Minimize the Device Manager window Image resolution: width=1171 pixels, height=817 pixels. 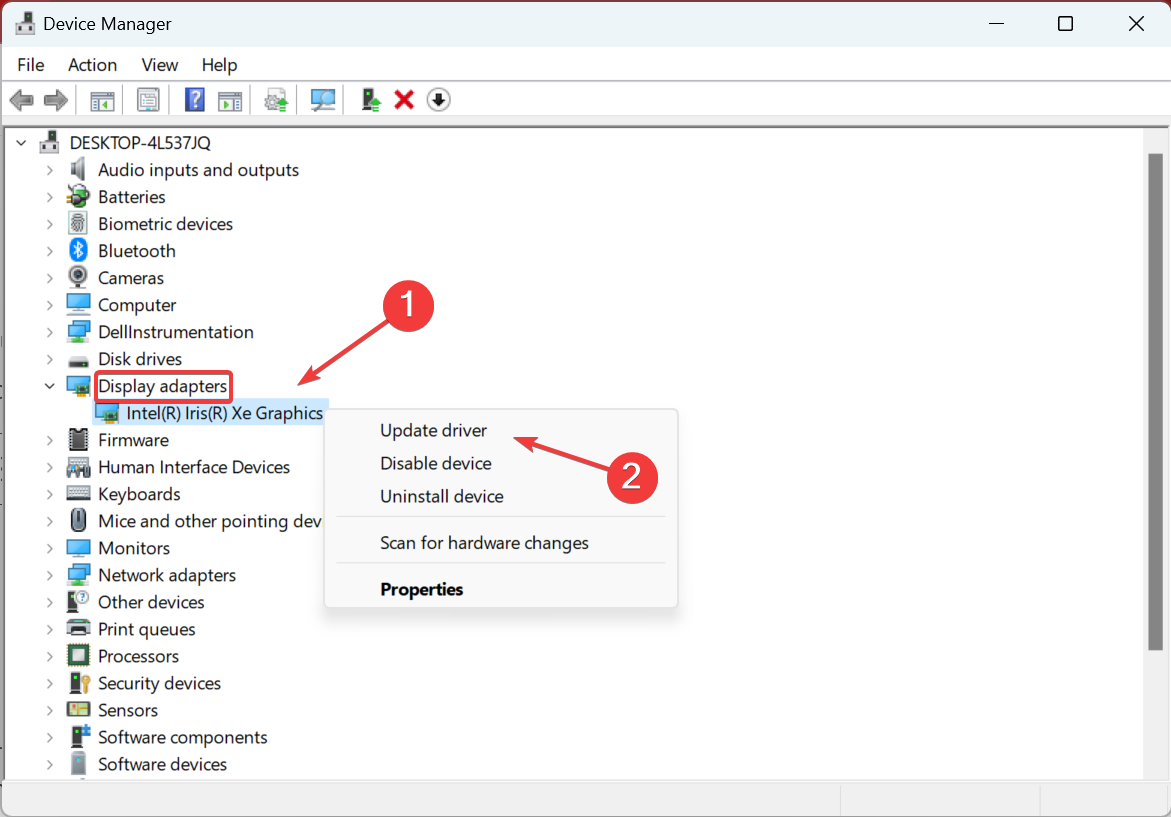tap(996, 23)
